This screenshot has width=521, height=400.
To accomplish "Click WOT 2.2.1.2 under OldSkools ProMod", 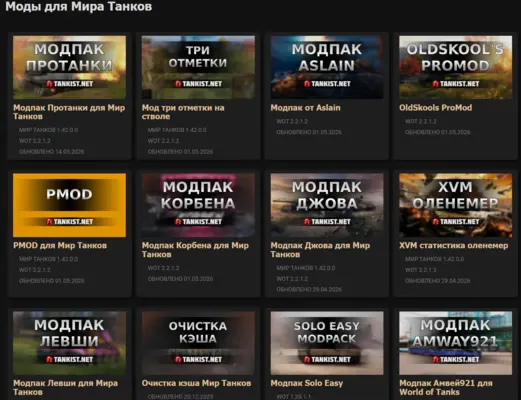I will tap(421, 121).
